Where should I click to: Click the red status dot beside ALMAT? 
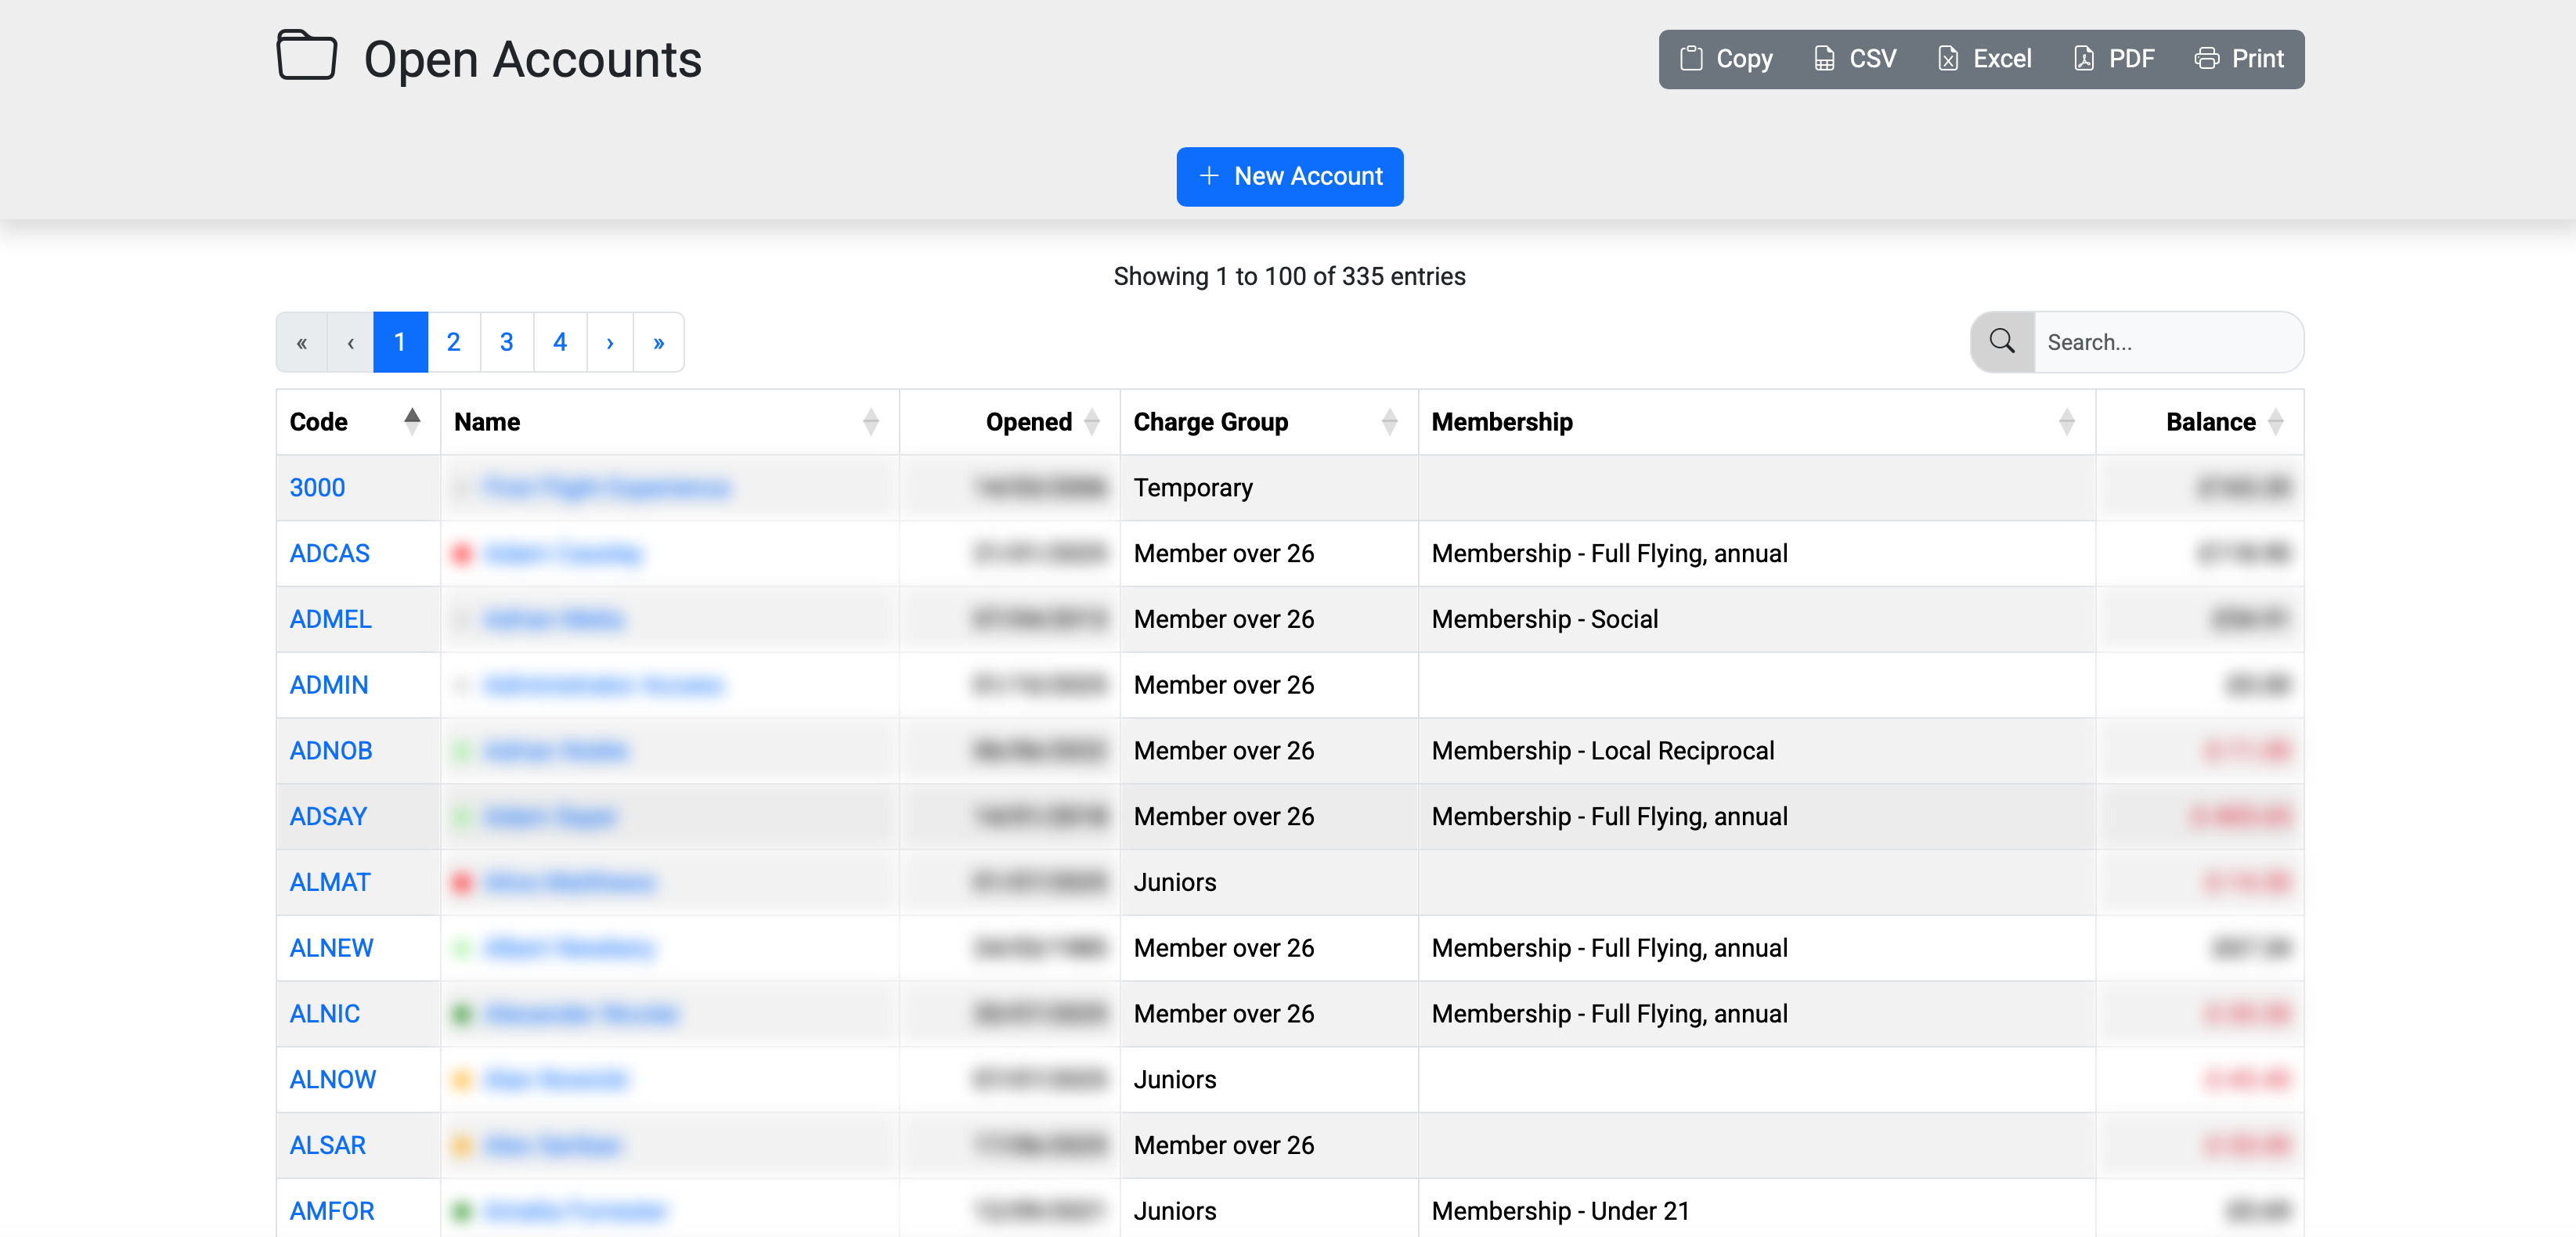point(462,882)
